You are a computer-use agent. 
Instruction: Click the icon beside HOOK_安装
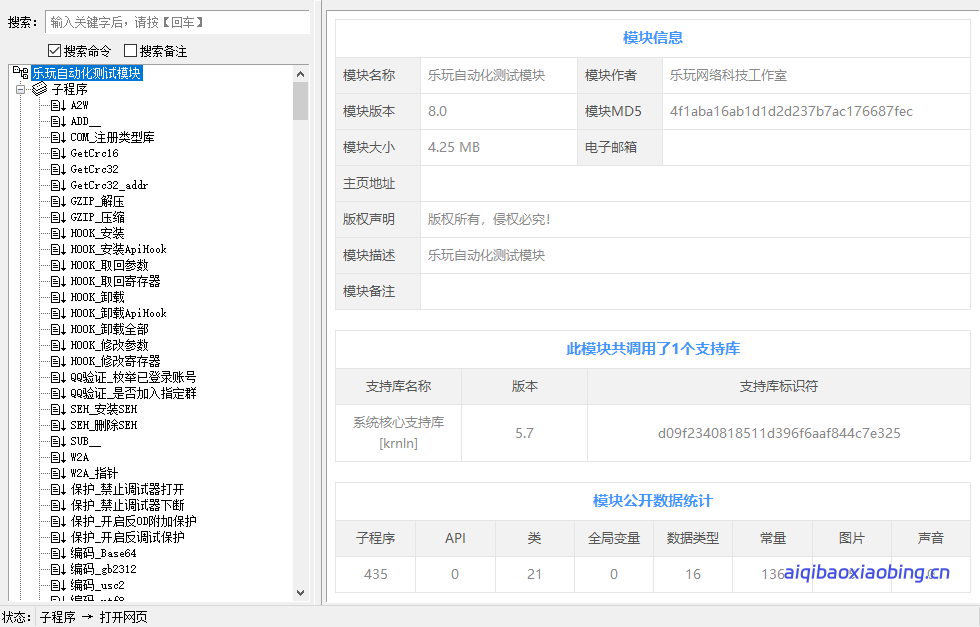58,233
